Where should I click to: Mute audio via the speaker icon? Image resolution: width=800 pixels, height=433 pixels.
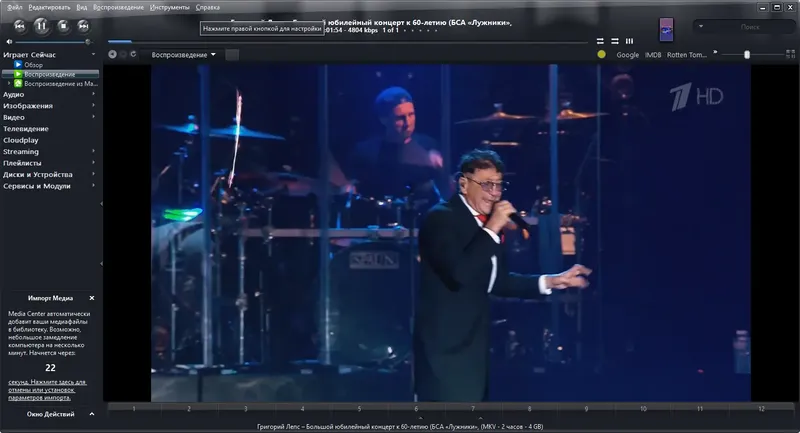[x=9, y=42]
